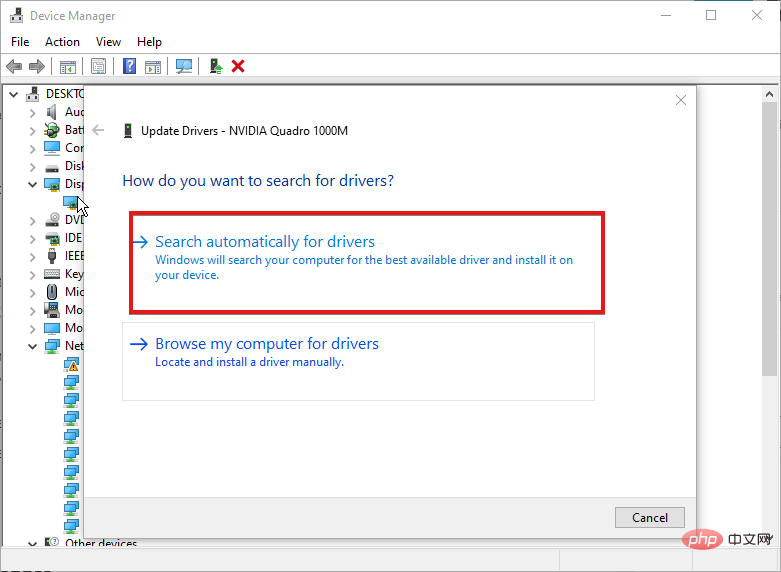Click the vertical scrollbar thumb in Device Manager

[769, 238]
